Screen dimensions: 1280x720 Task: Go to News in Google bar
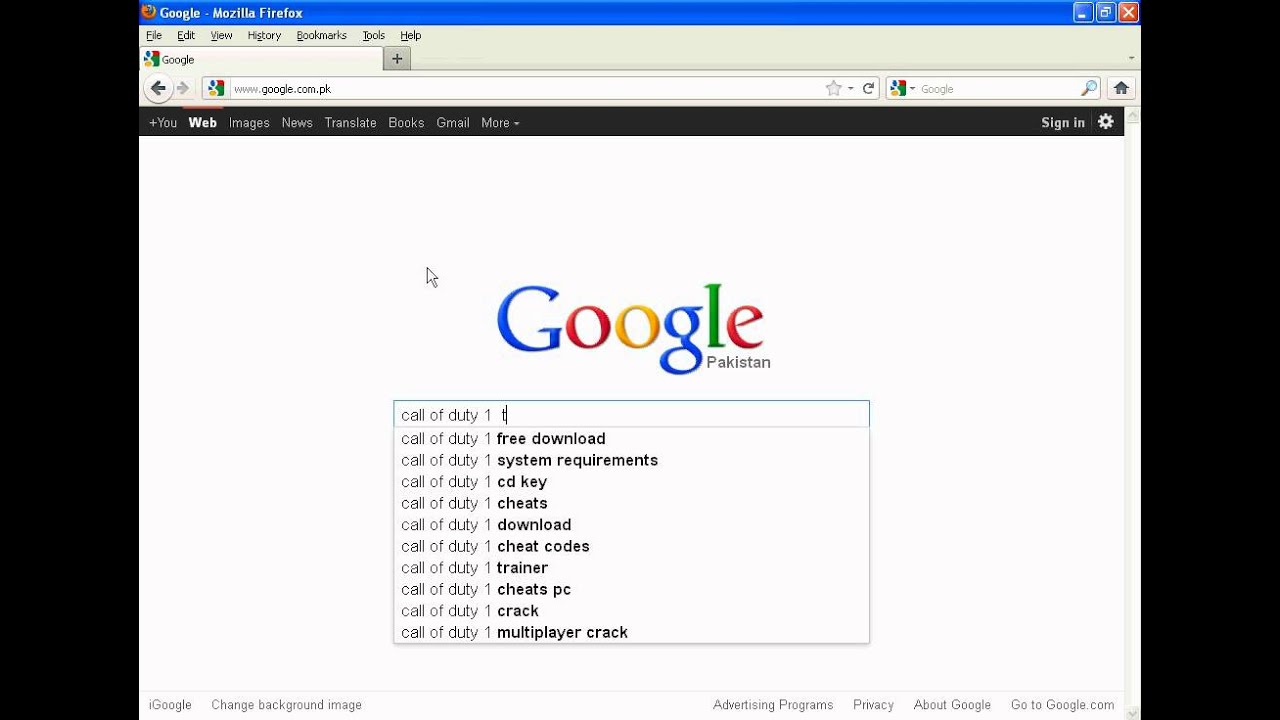297,122
